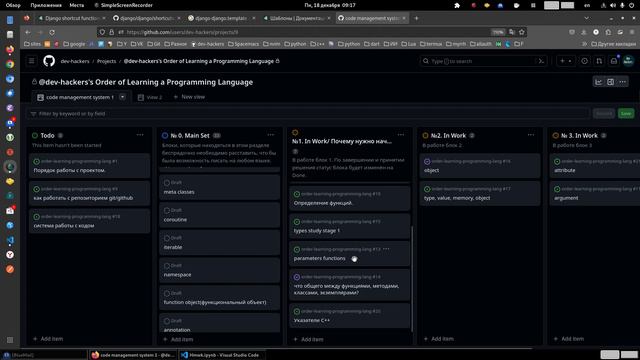
Task: Focus the Filter by keyword or by field box
Action: coord(308,113)
